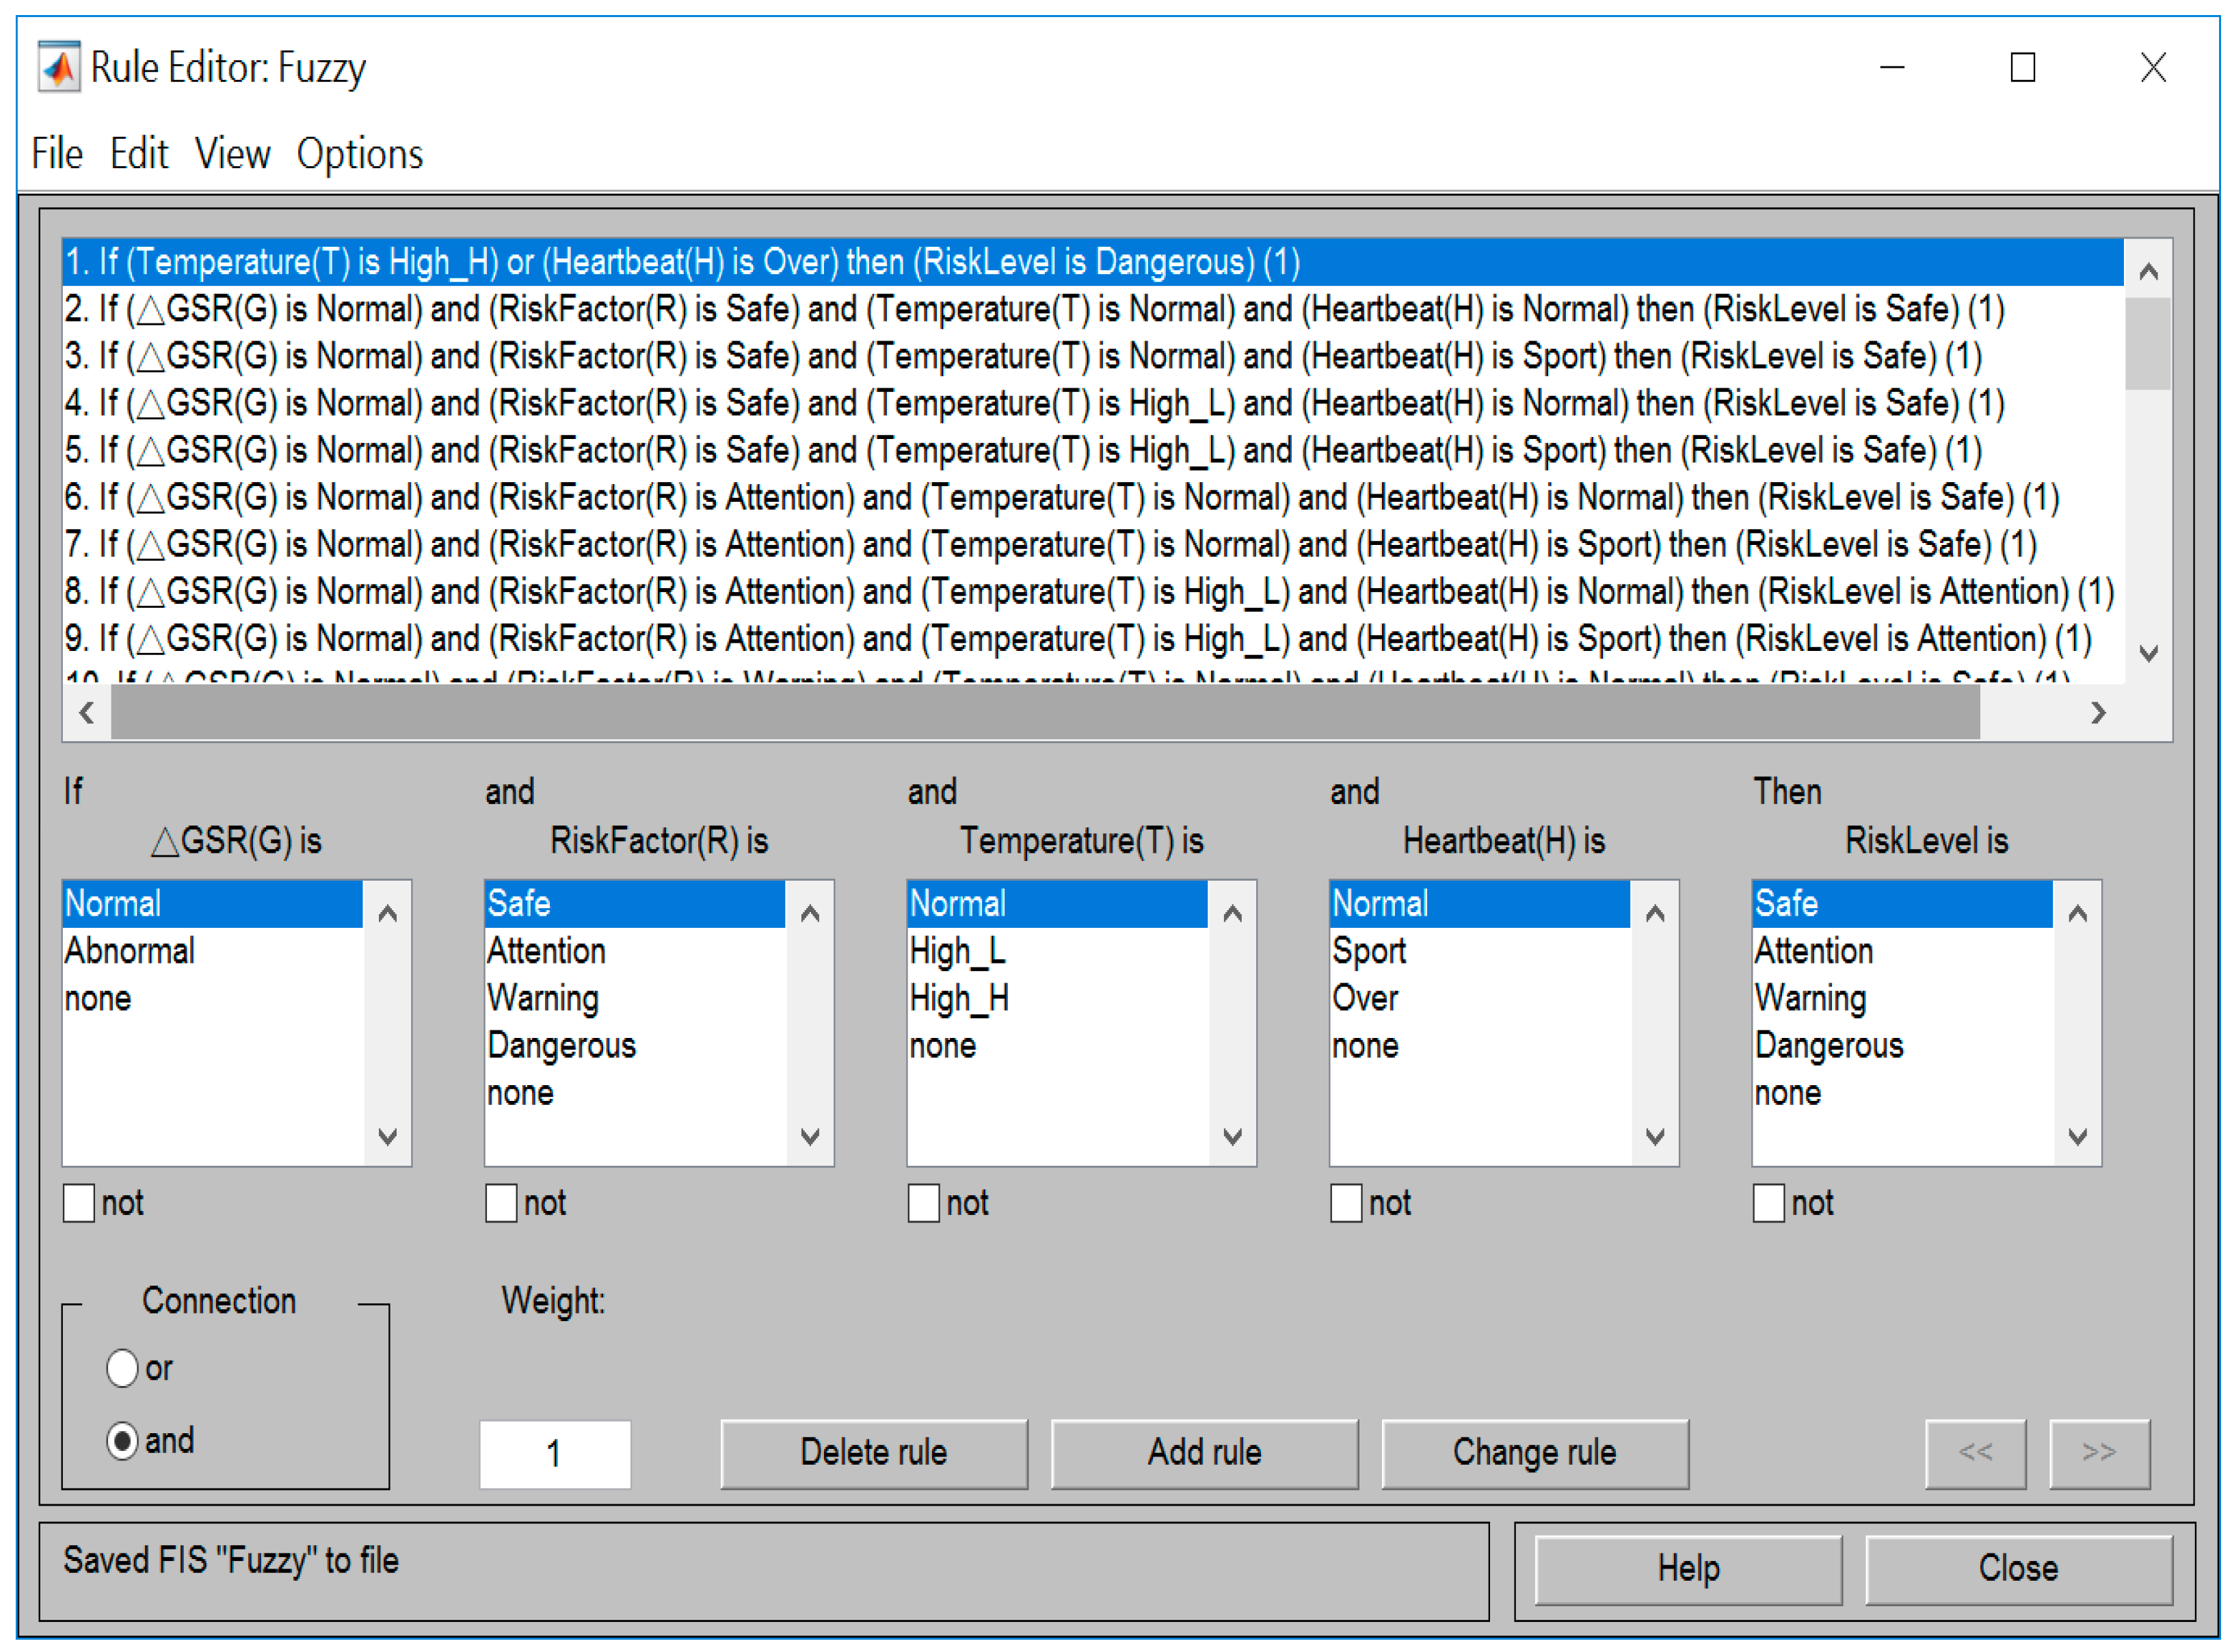Check 'not' box under RiskLevel list
The height and width of the screenshot is (1652, 2232).
pyautogui.click(x=1768, y=1203)
